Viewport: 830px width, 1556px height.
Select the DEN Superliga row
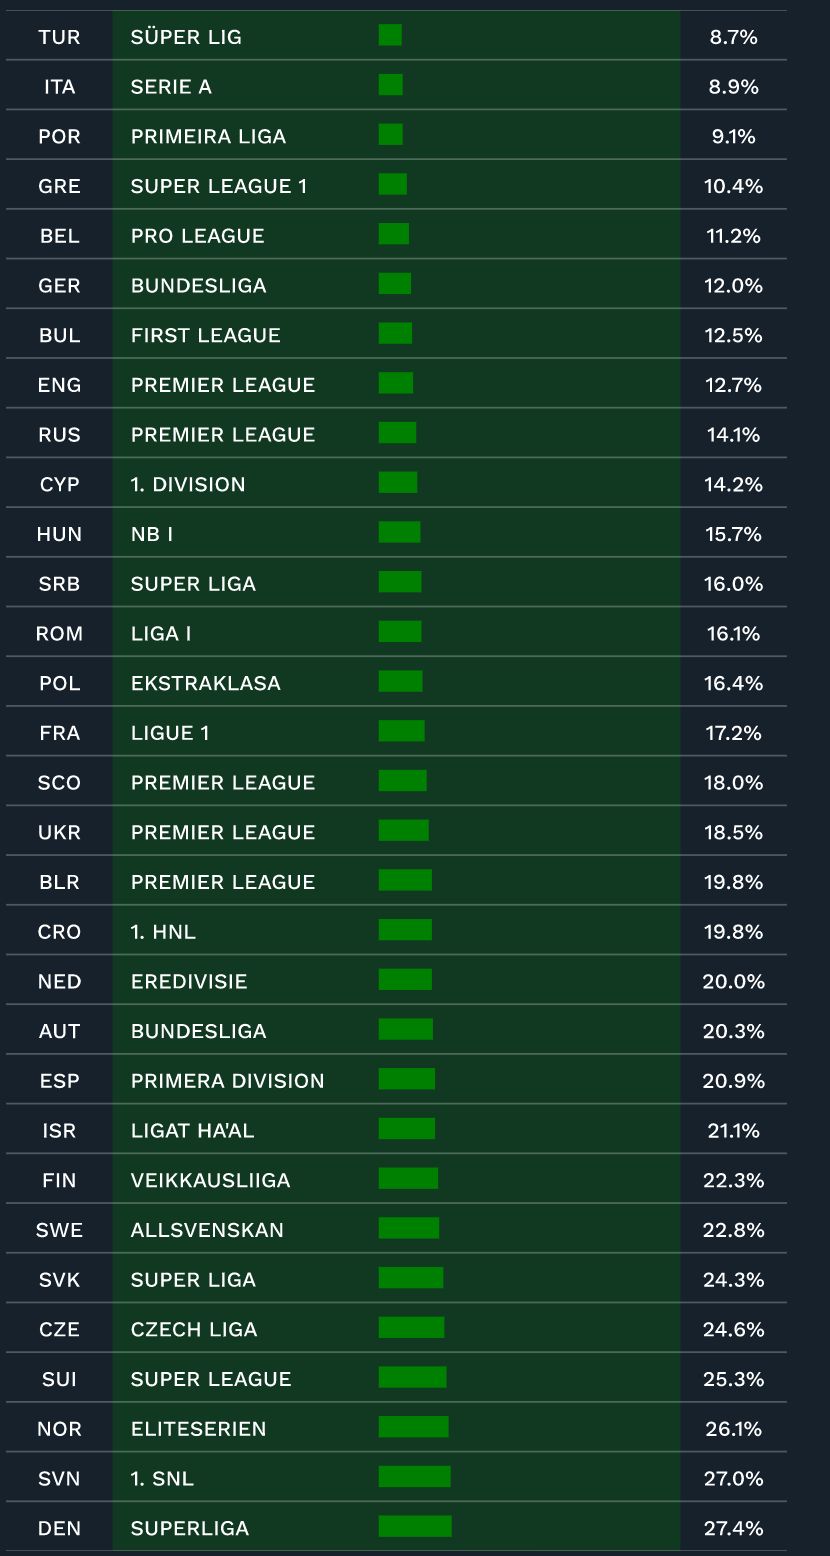396,1527
